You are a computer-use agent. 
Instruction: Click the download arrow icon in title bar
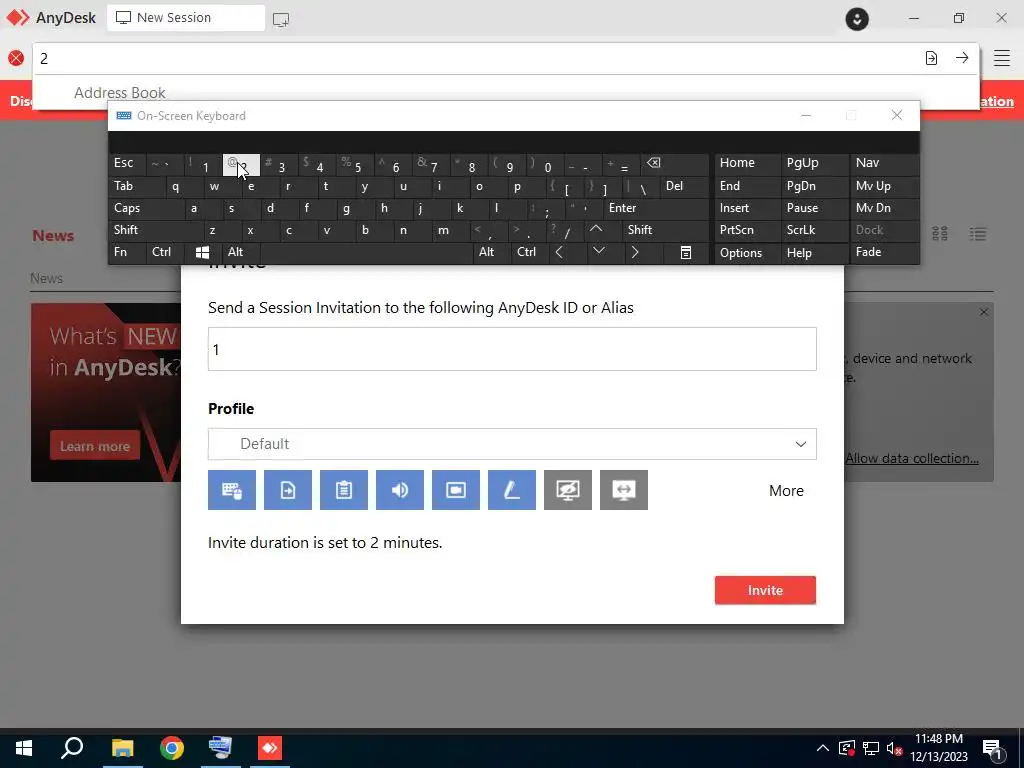(857, 19)
